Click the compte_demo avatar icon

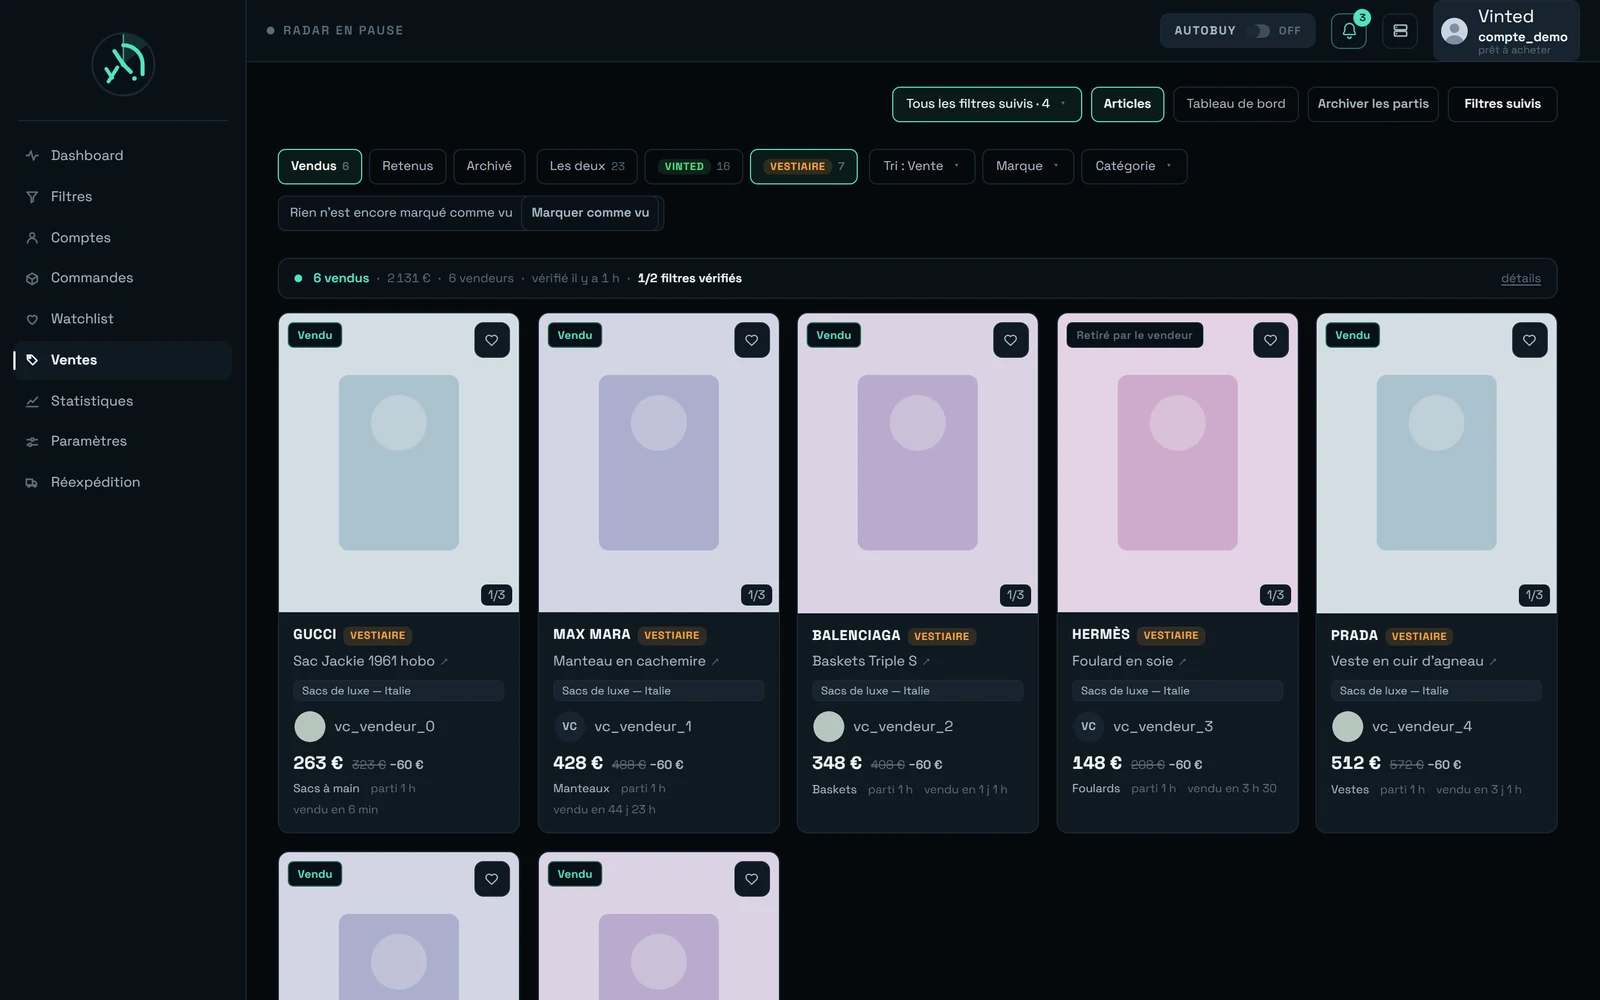pyautogui.click(x=1454, y=31)
